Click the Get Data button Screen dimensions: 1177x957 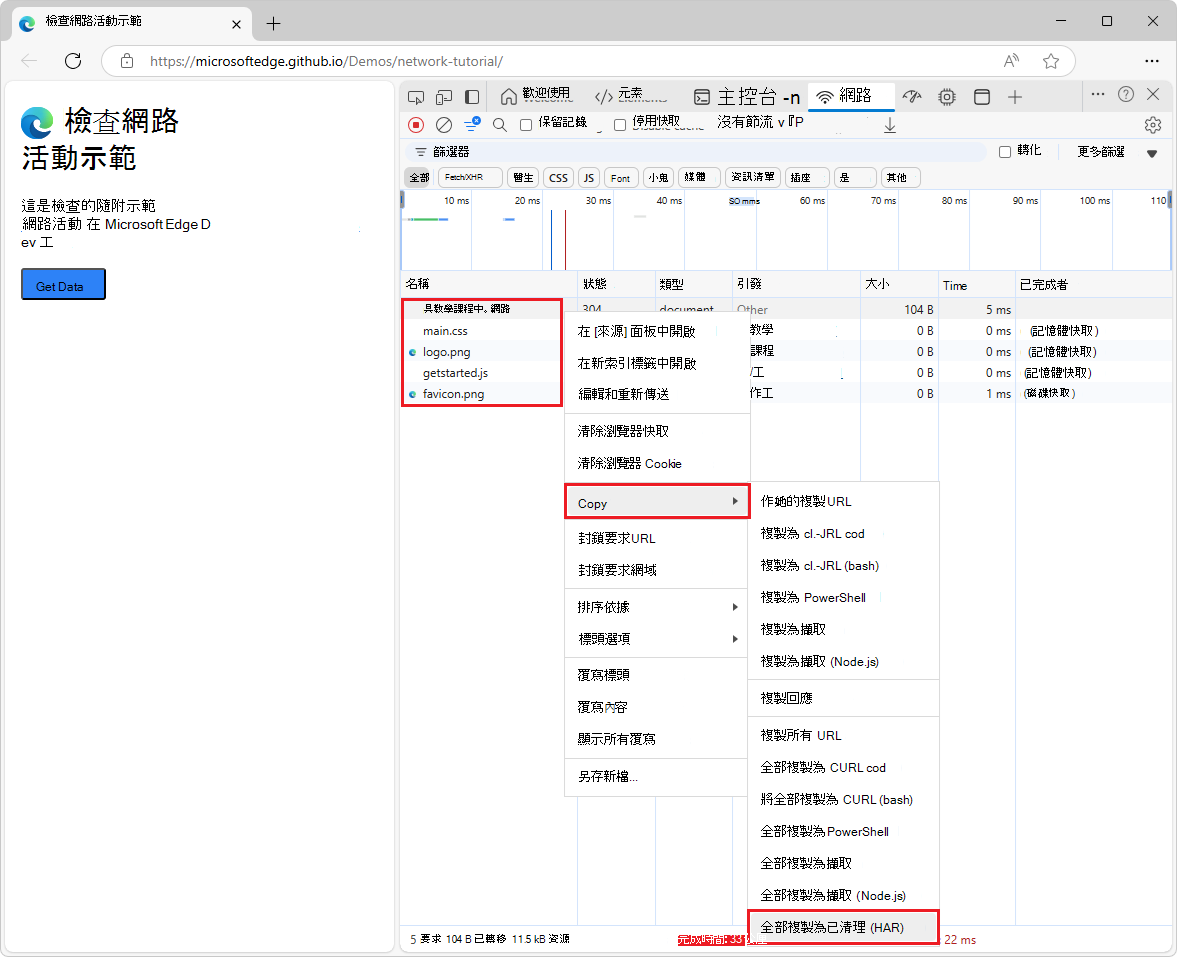pyautogui.click(x=62, y=284)
